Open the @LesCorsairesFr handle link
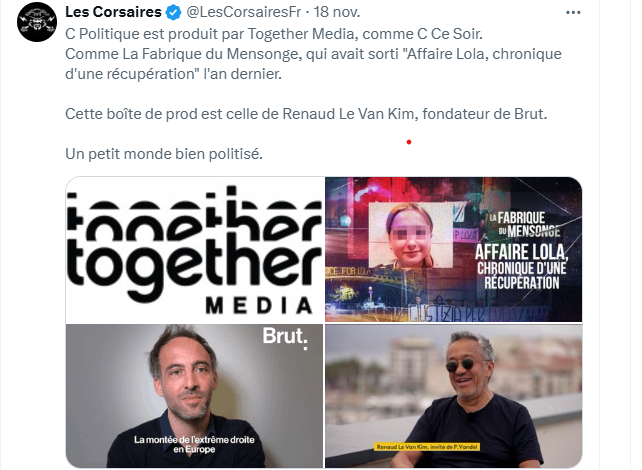This screenshot has width=642, height=470. click(x=244, y=12)
